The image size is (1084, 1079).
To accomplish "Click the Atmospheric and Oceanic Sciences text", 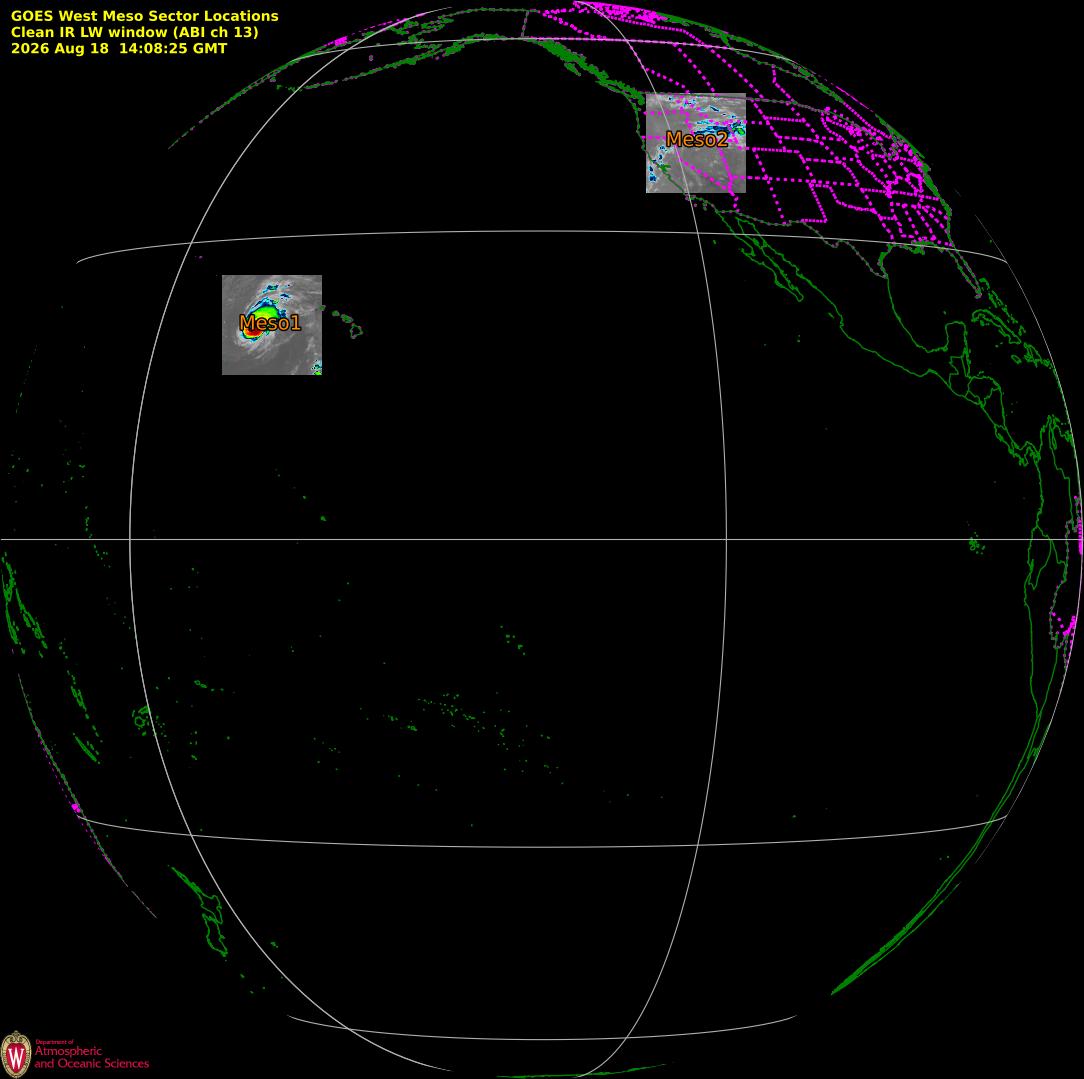I will click(91, 1057).
